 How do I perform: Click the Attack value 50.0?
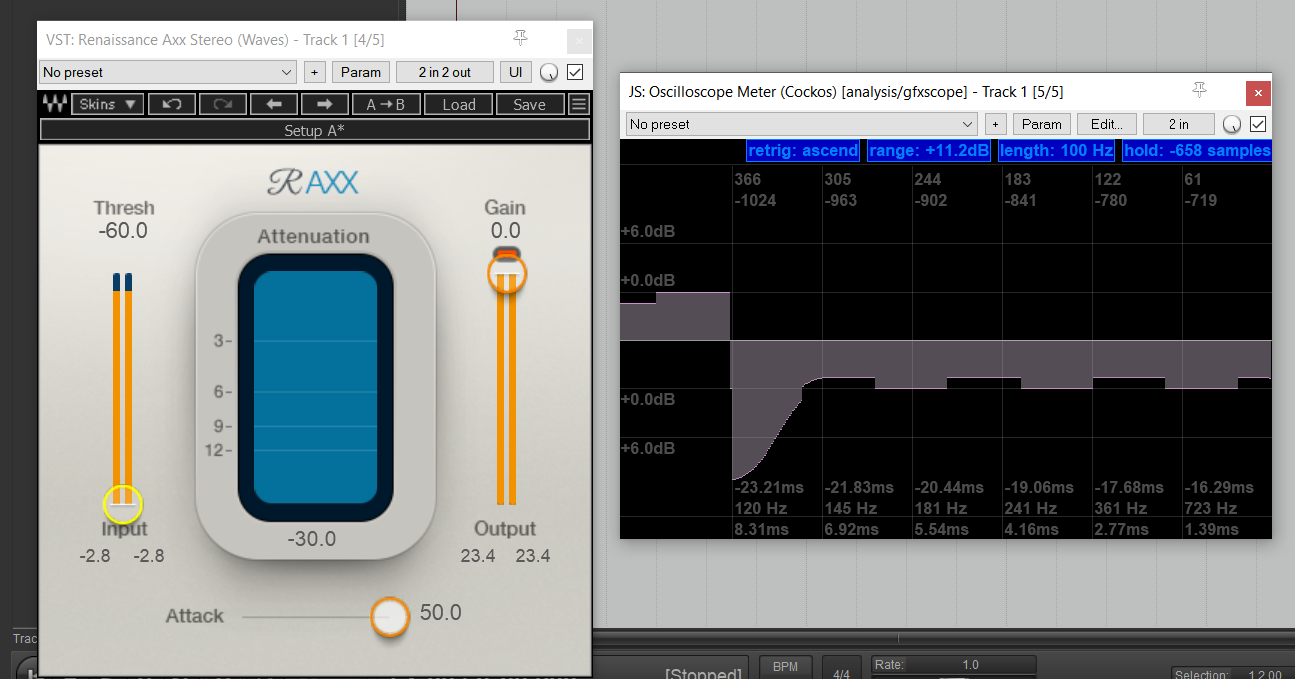441,612
